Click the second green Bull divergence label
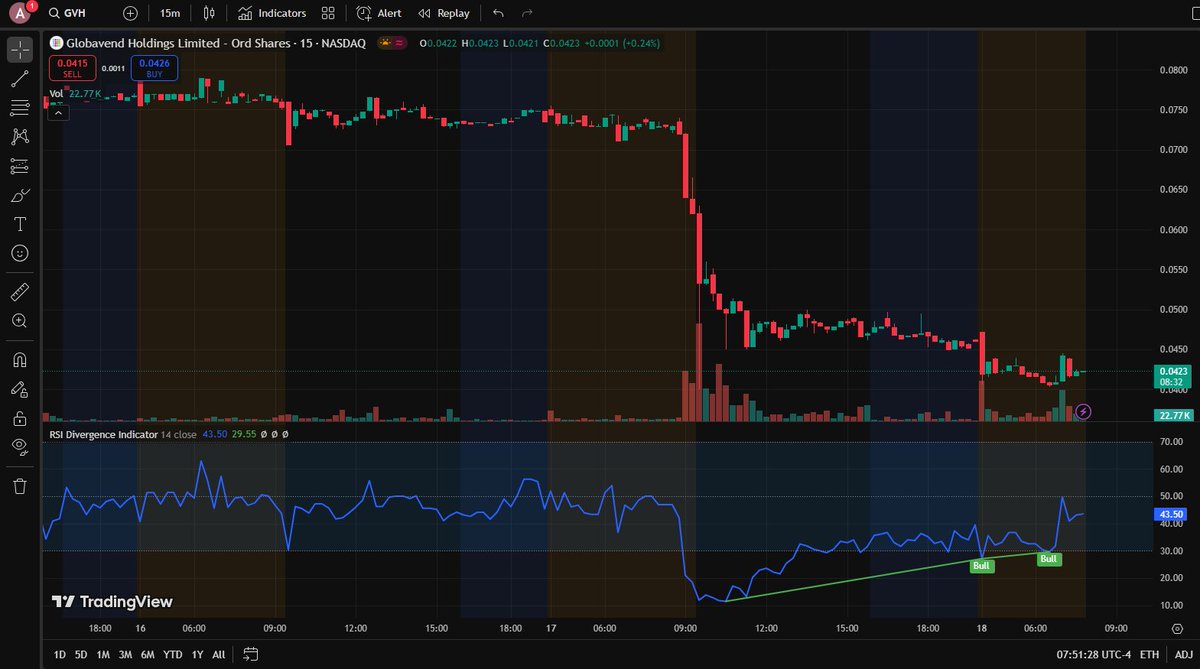The height and width of the screenshot is (669, 1200). (1049, 559)
